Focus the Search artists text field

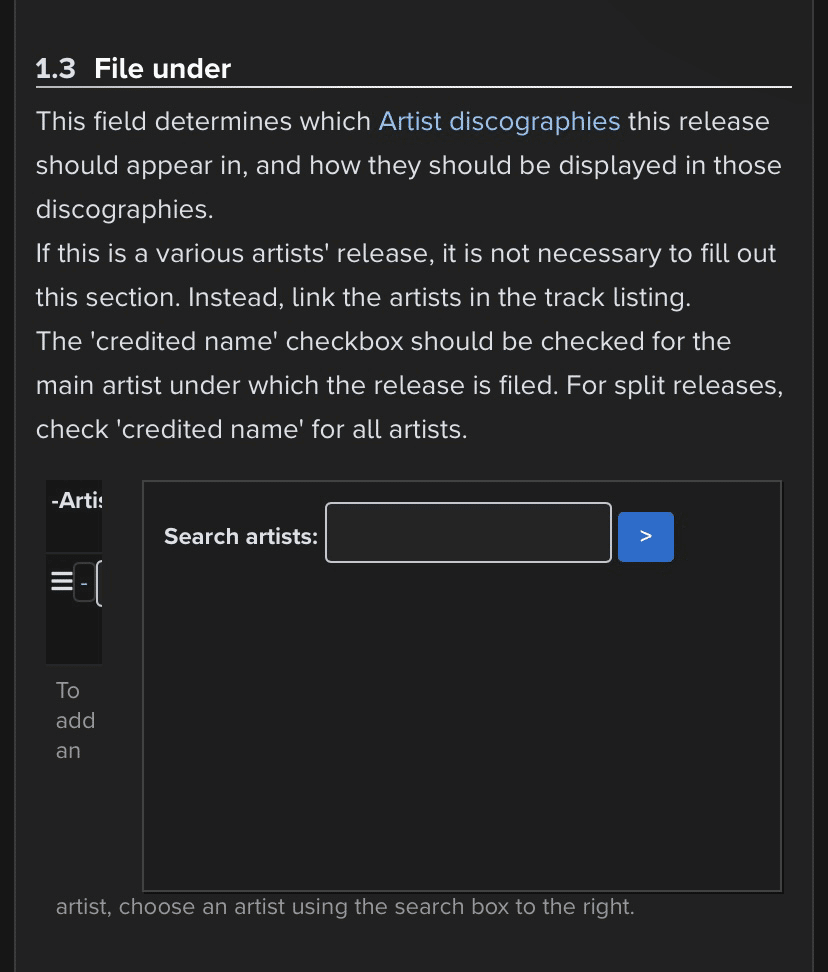pos(469,532)
